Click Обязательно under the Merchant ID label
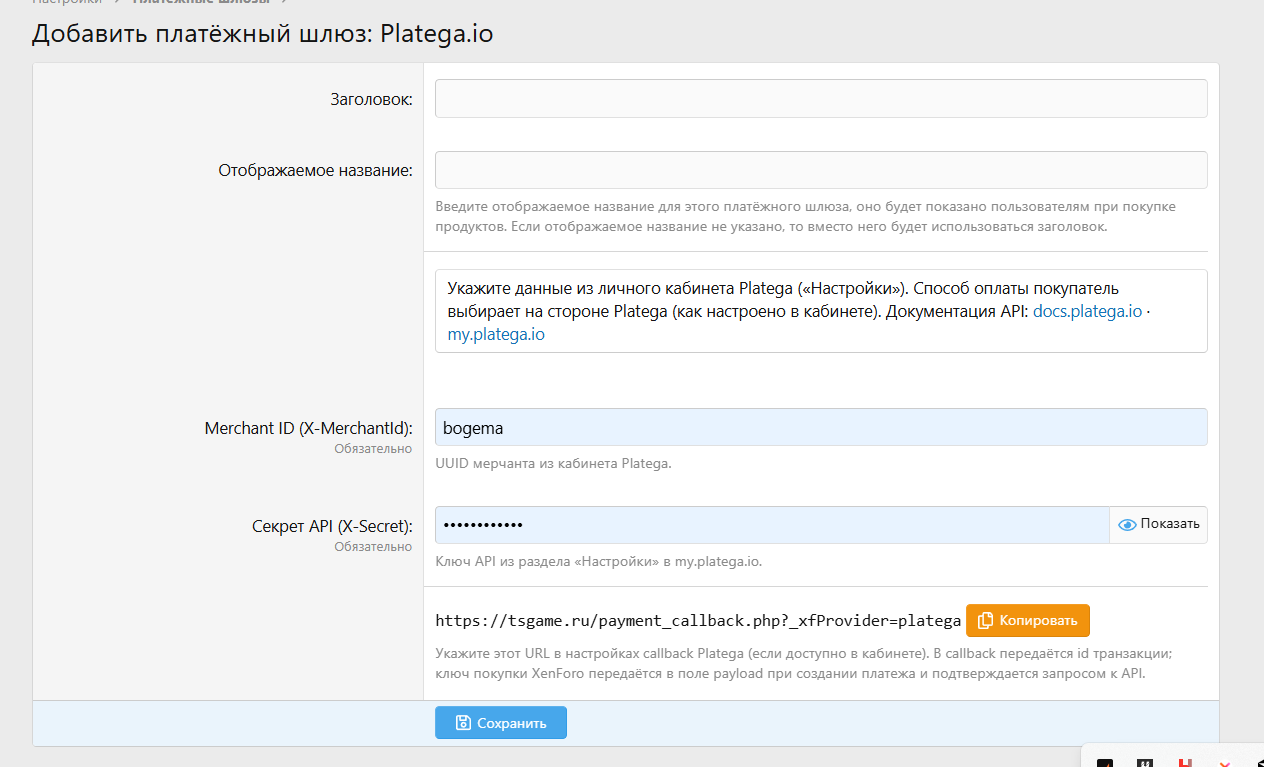The height and width of the screenshot is (767, 1264). tap(373, 449)
